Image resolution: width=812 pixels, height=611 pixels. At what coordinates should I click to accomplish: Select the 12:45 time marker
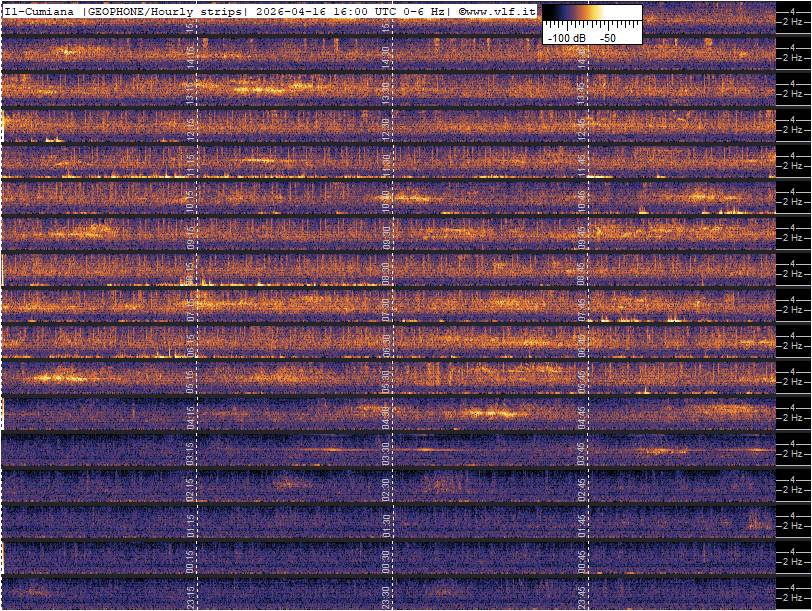pos(582,128)
